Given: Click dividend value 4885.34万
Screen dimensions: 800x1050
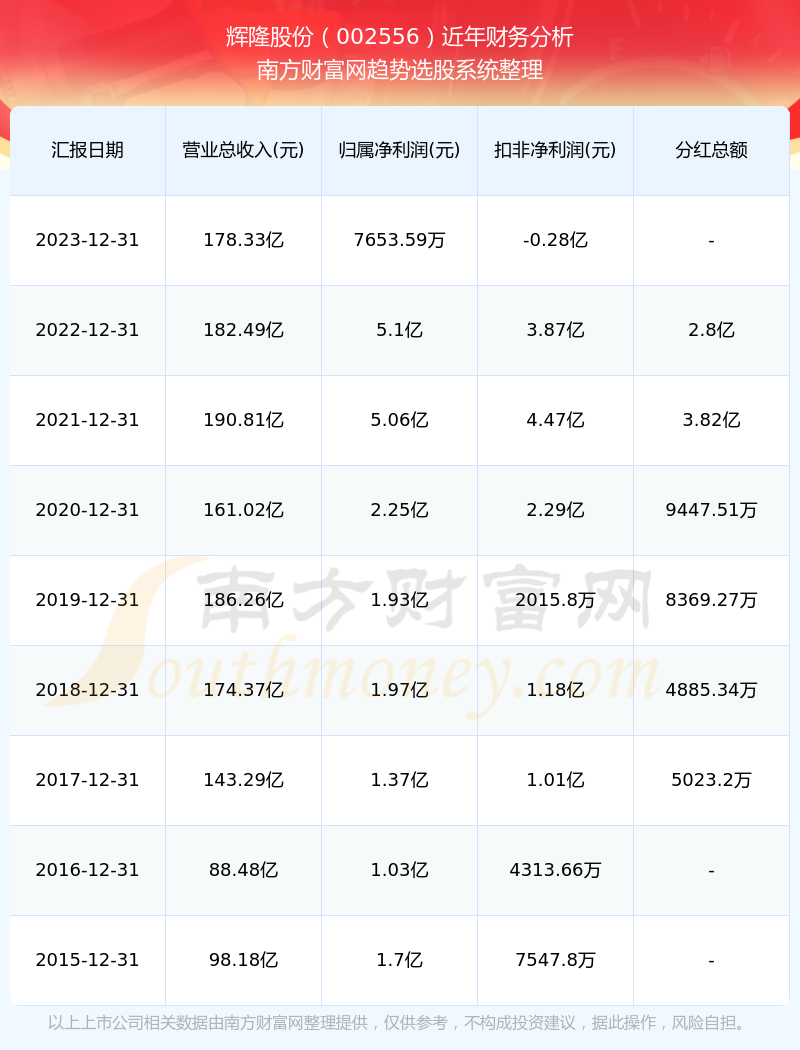Looking at the screenshot, I should [x=712, y=690].
